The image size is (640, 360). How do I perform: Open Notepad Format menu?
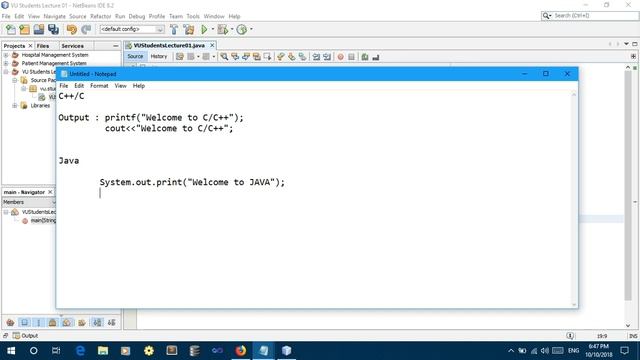[99, 86]
